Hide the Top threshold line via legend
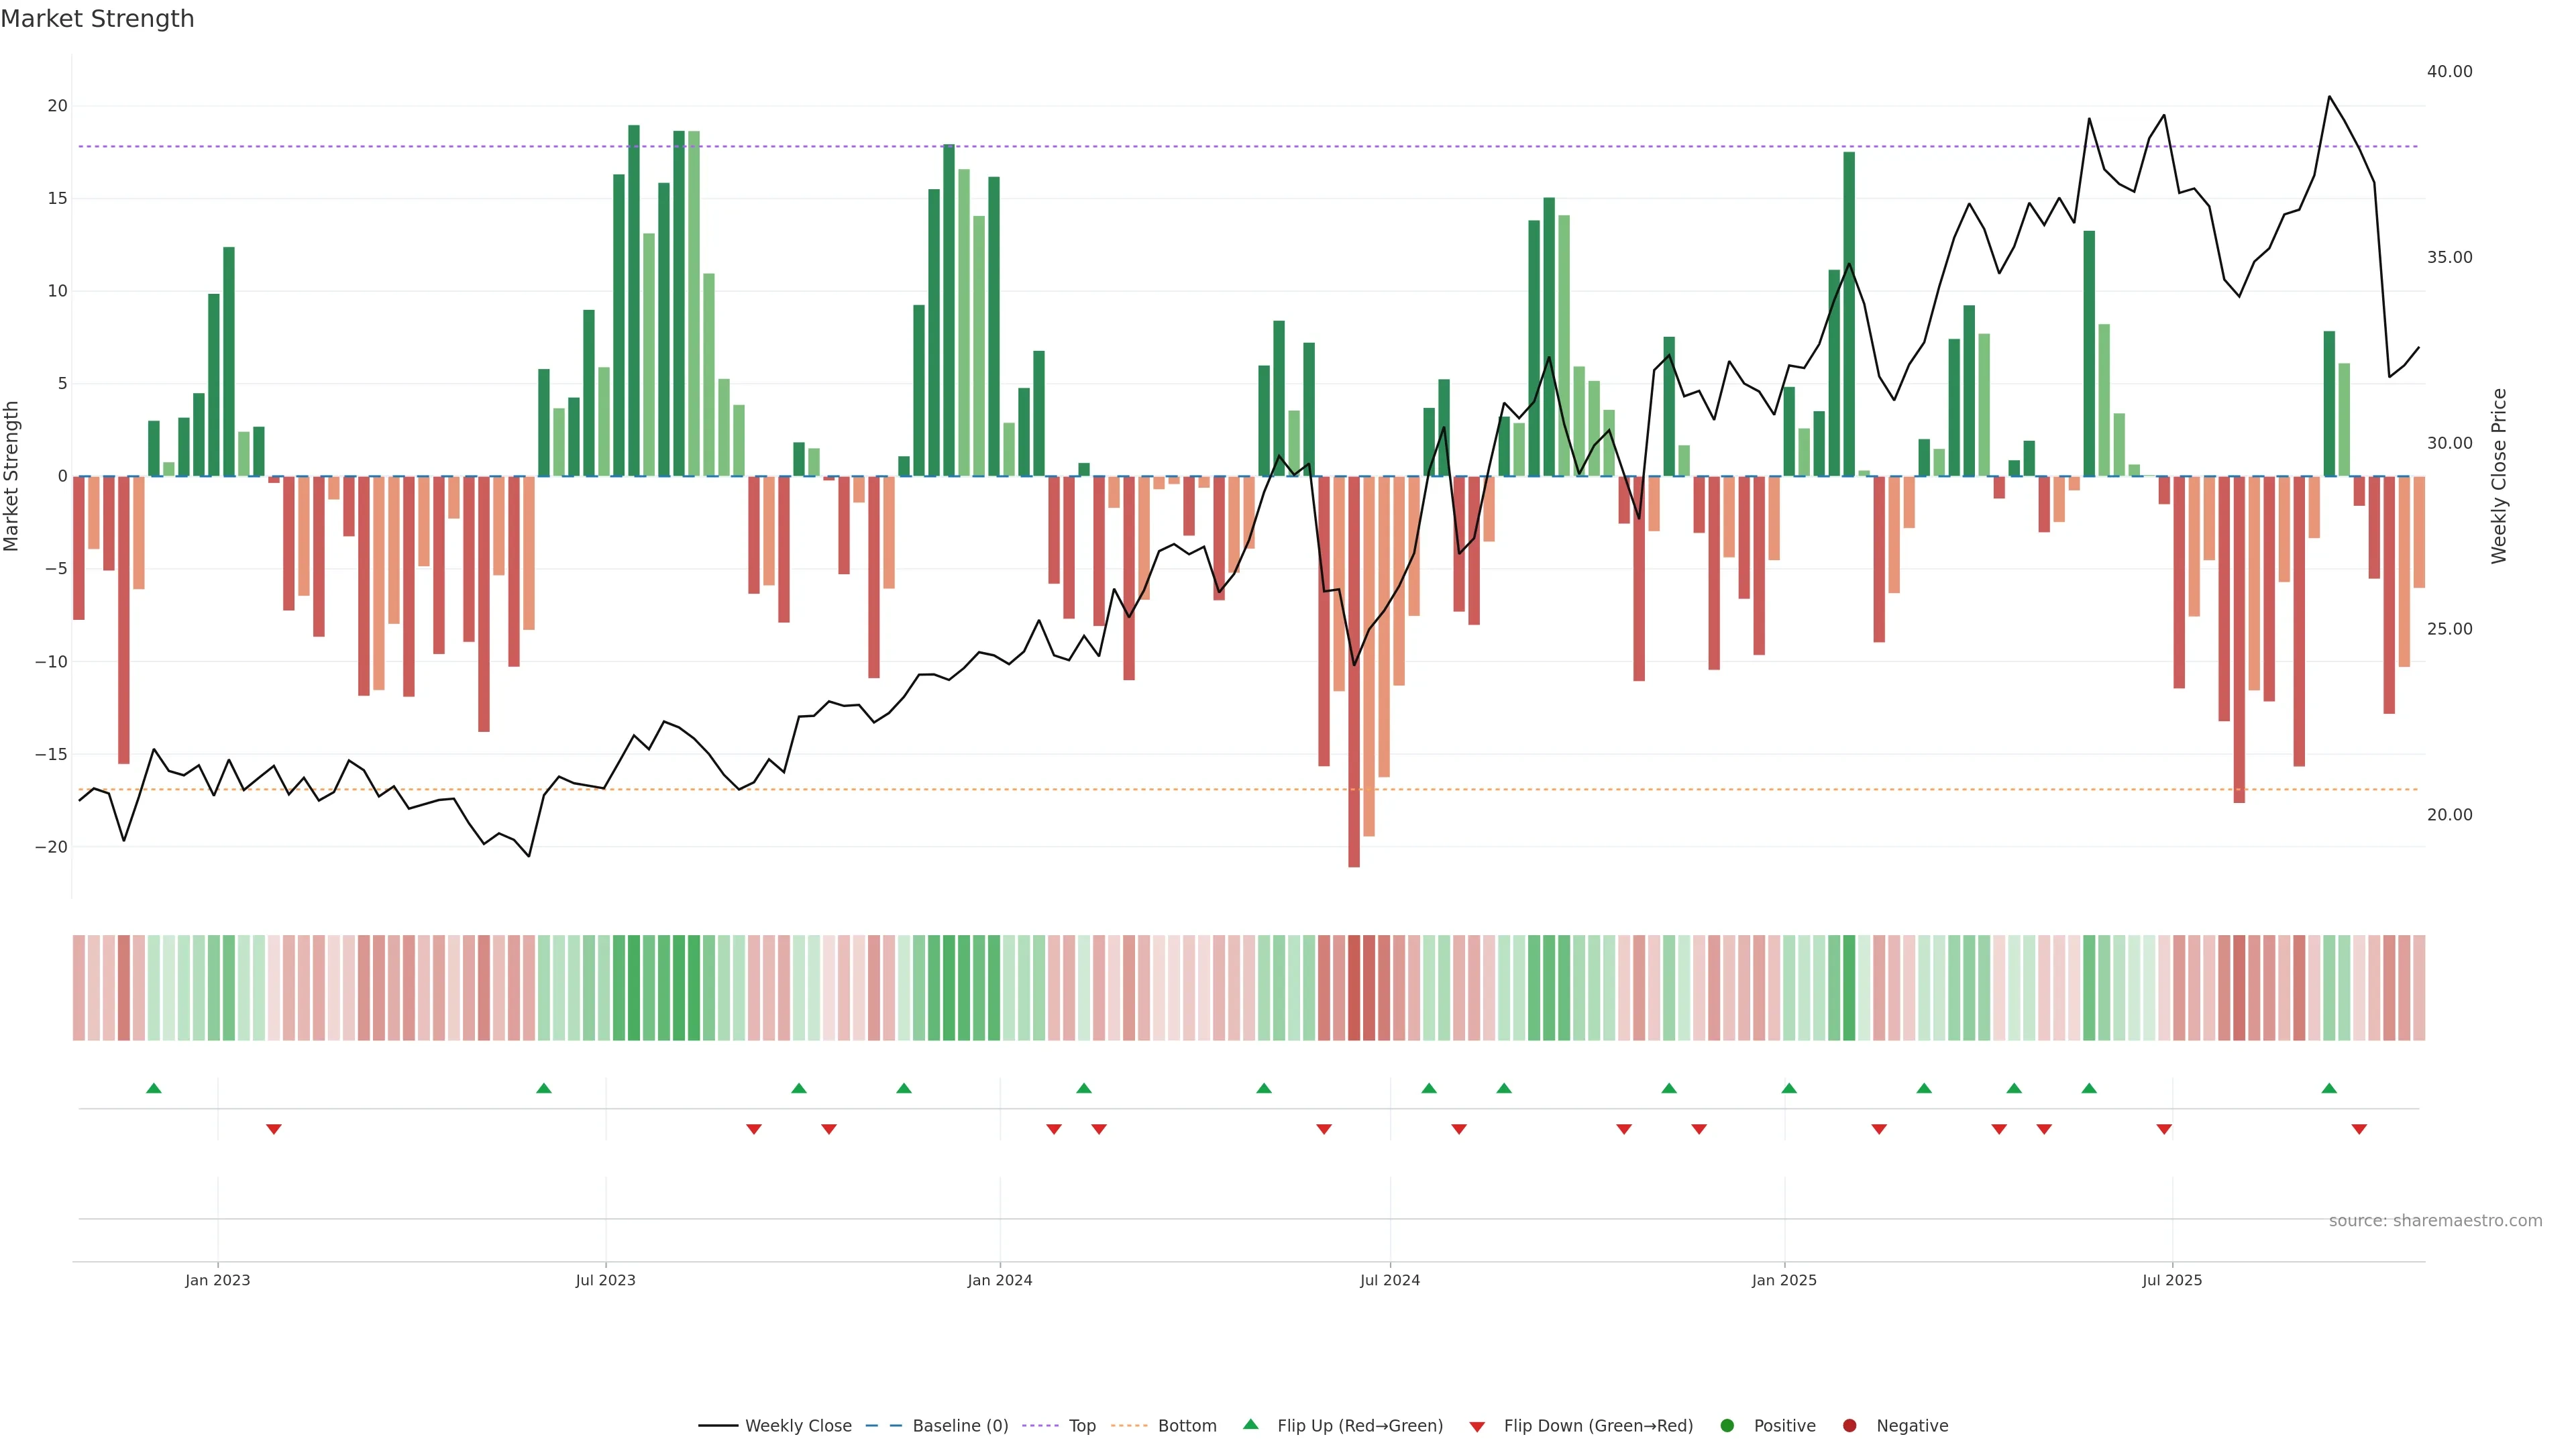2576x1449 pixels. pos(1082,1426)
